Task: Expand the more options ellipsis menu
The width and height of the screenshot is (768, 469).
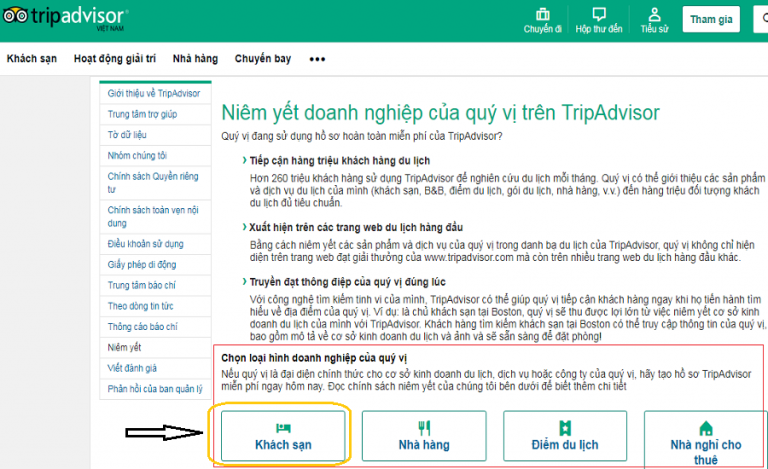Action: click(x=317, y=59)
